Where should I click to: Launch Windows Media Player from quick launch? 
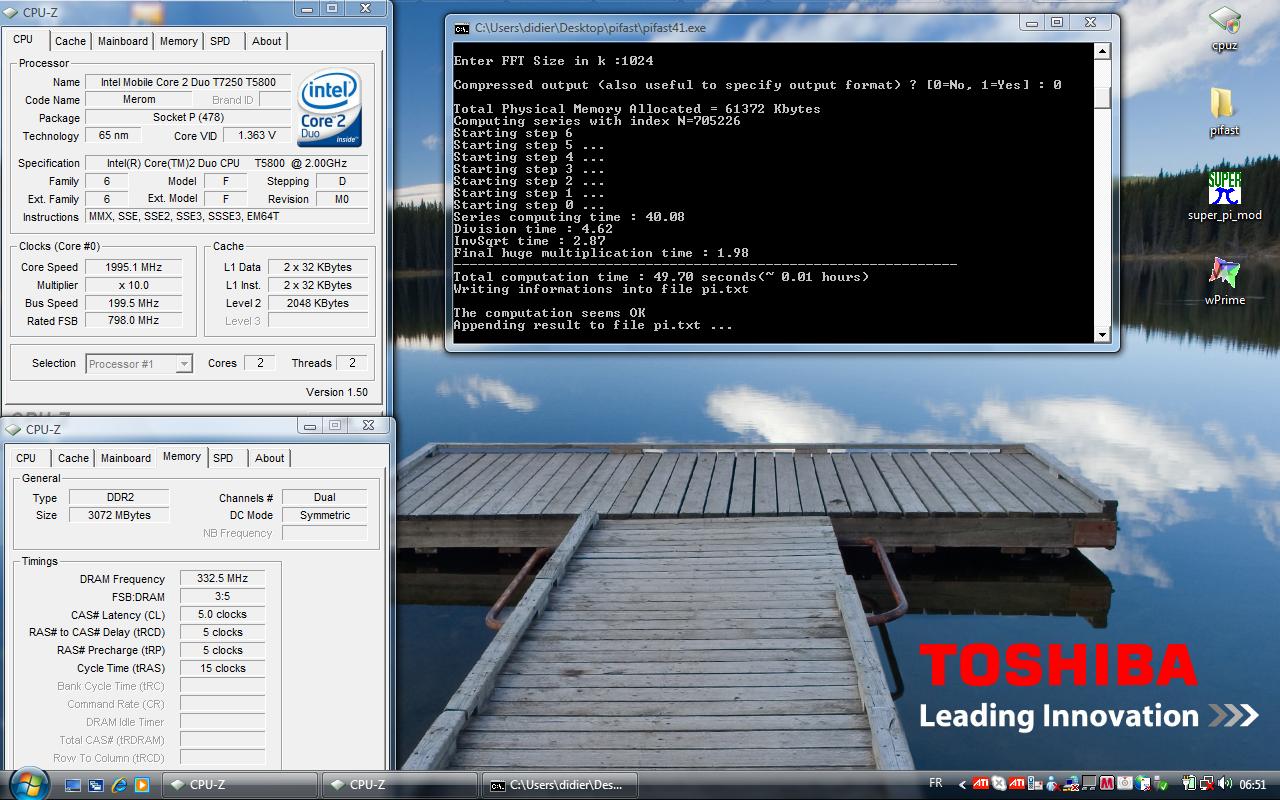142,785
